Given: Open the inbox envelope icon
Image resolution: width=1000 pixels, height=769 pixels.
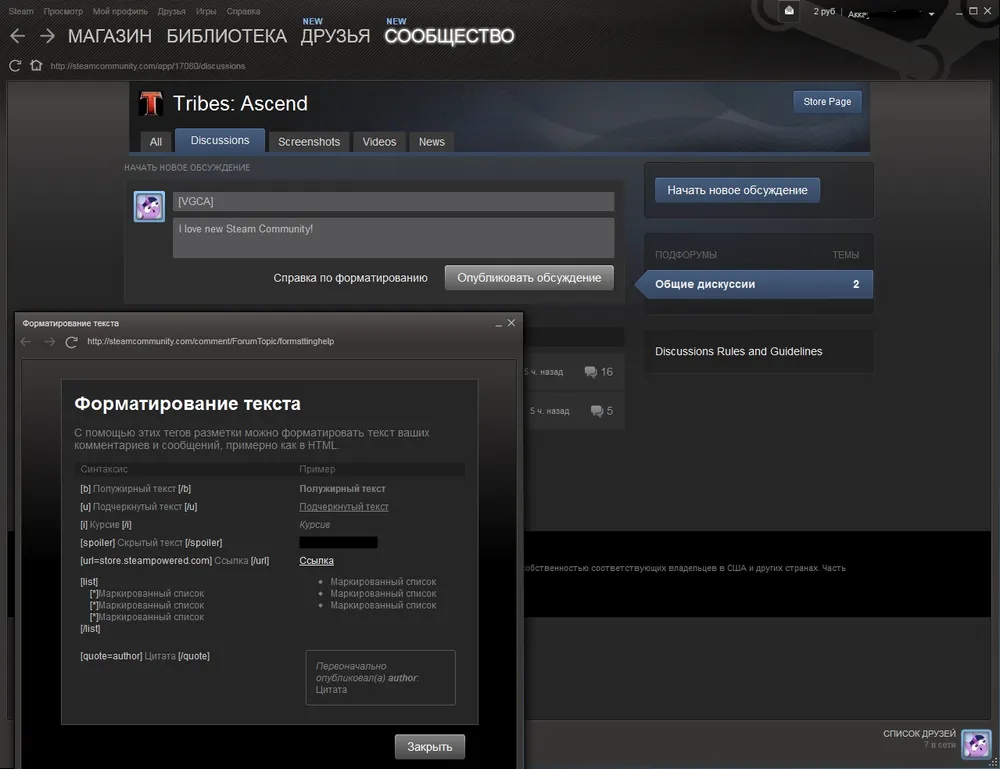Looking at the screenshot, I should pyautogui.click(x=790, y=11).
